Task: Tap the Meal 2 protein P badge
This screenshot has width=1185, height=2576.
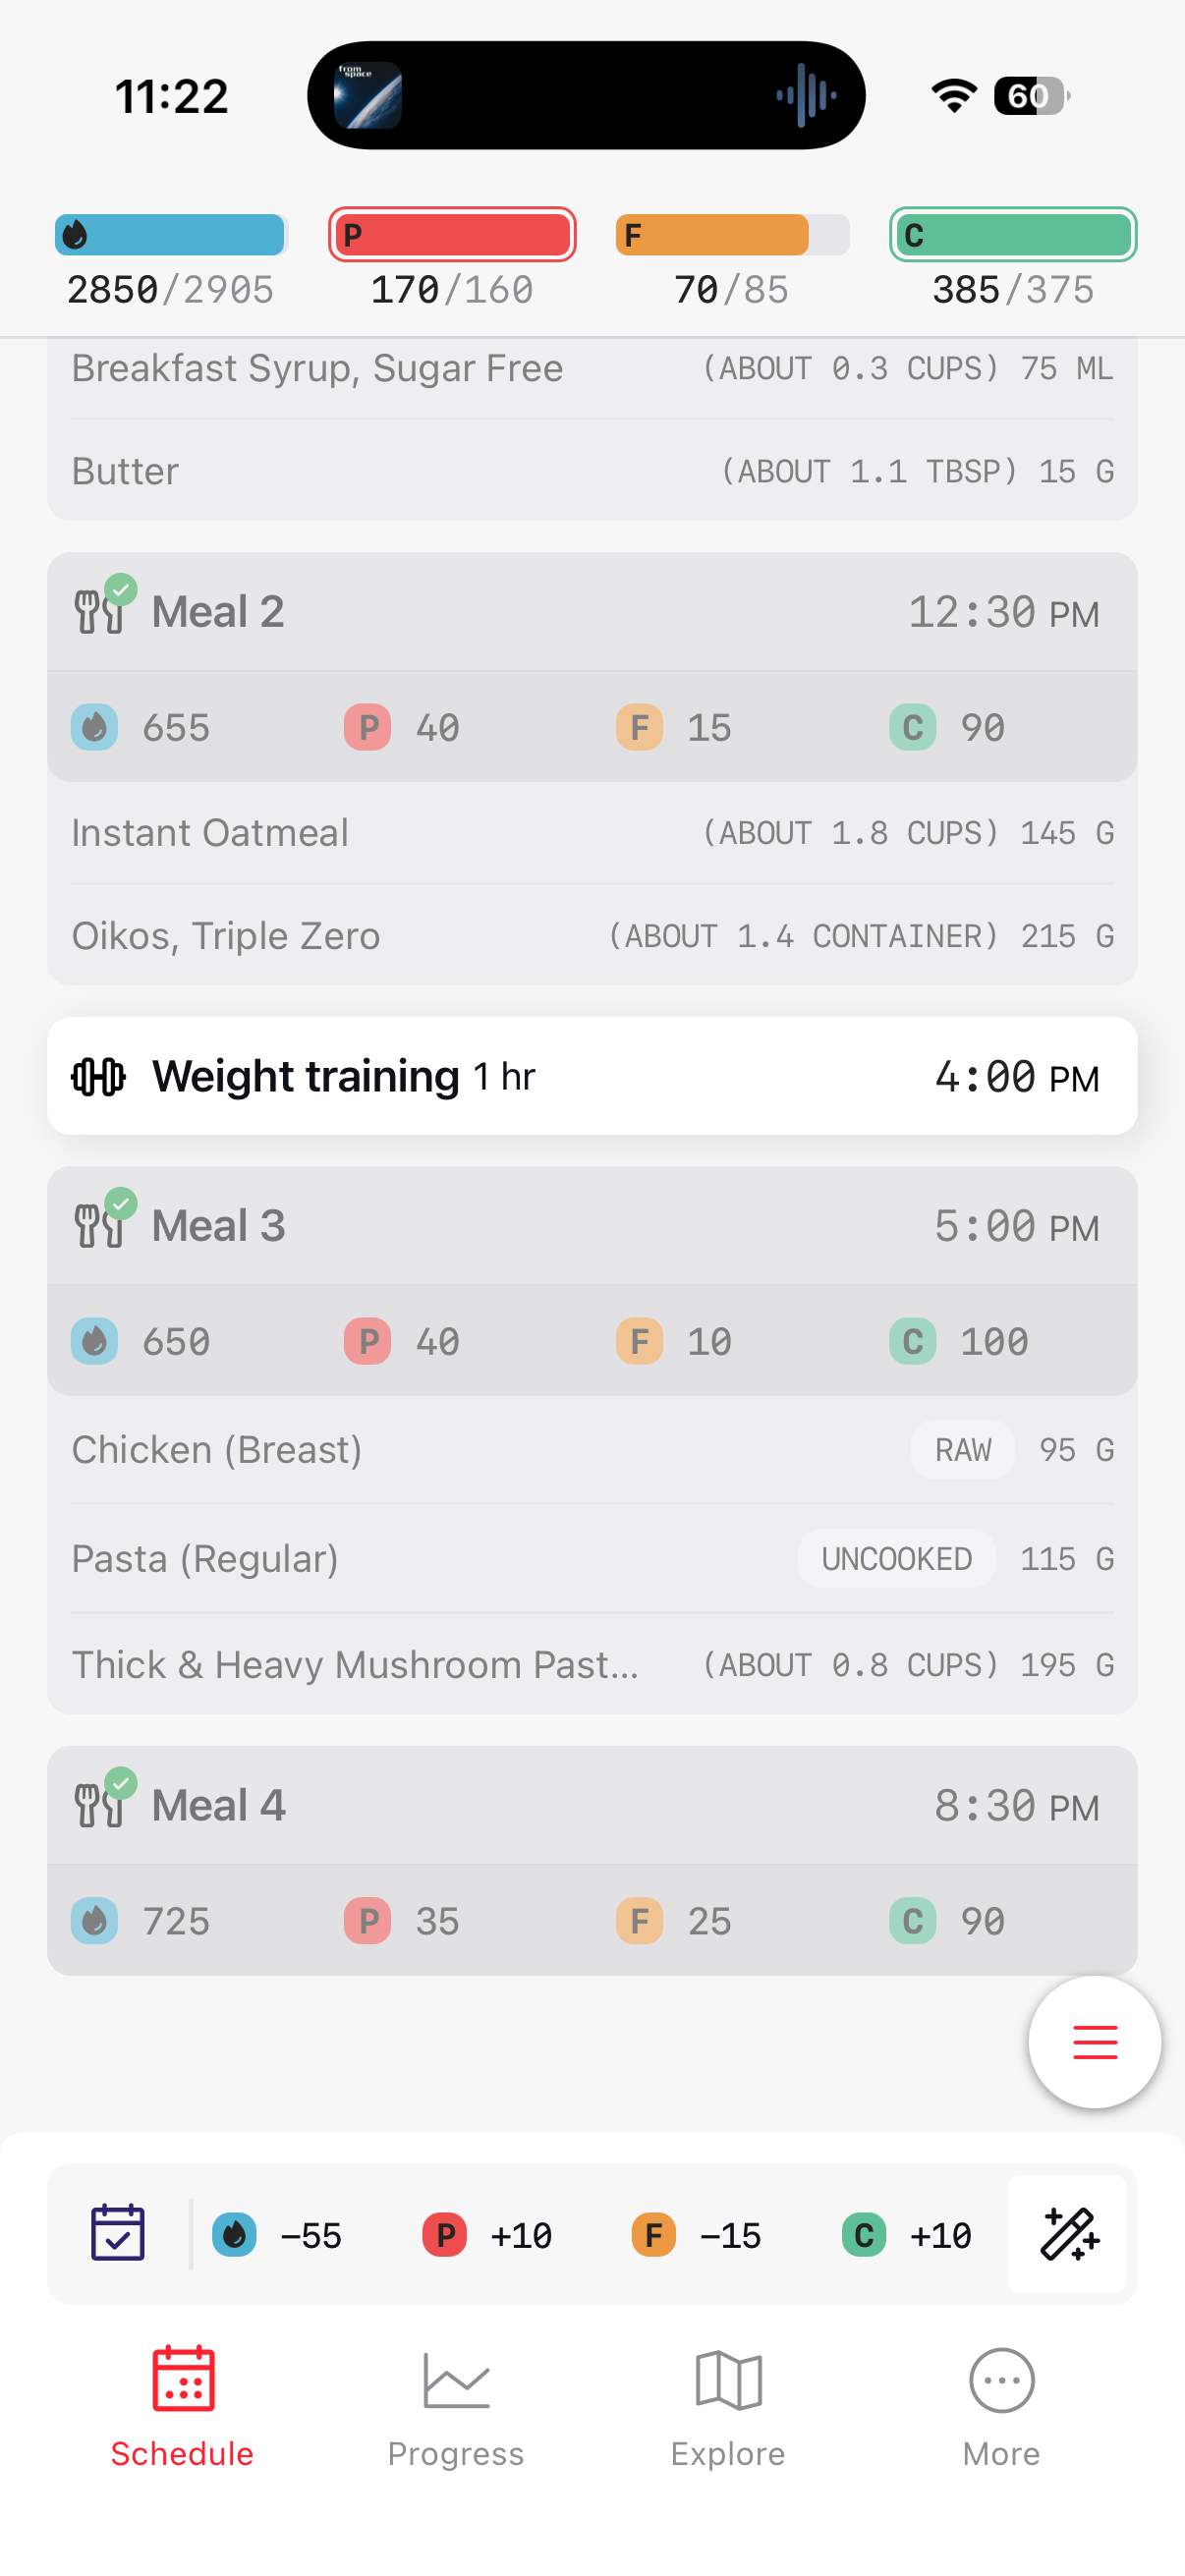Action: (x=368, y=727)
